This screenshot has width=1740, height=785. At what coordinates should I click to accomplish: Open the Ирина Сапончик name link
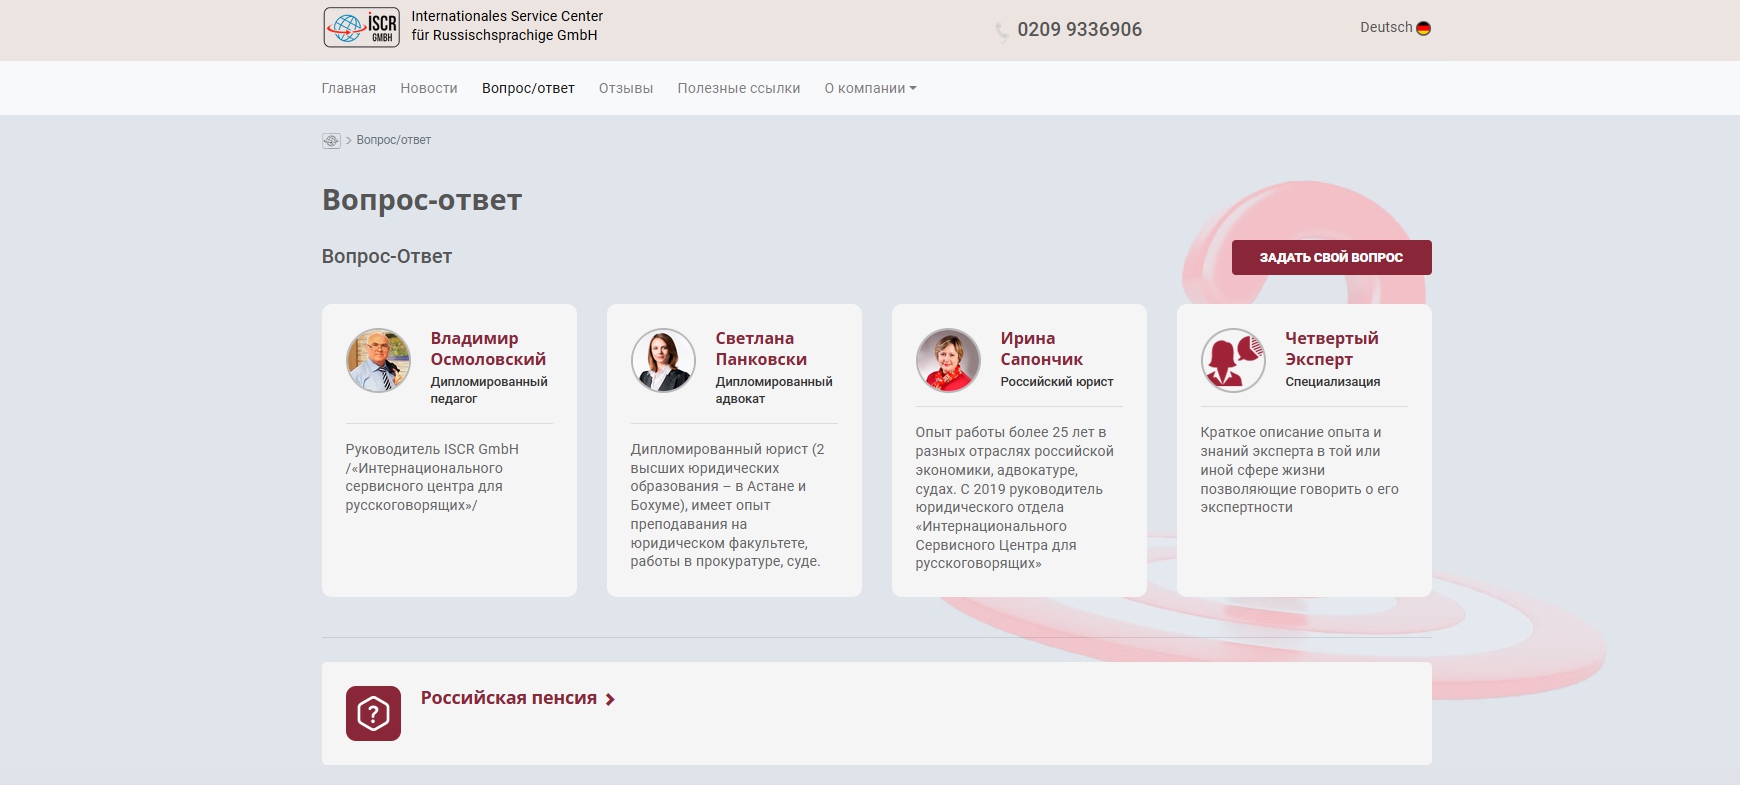(x=1042, y=349)
